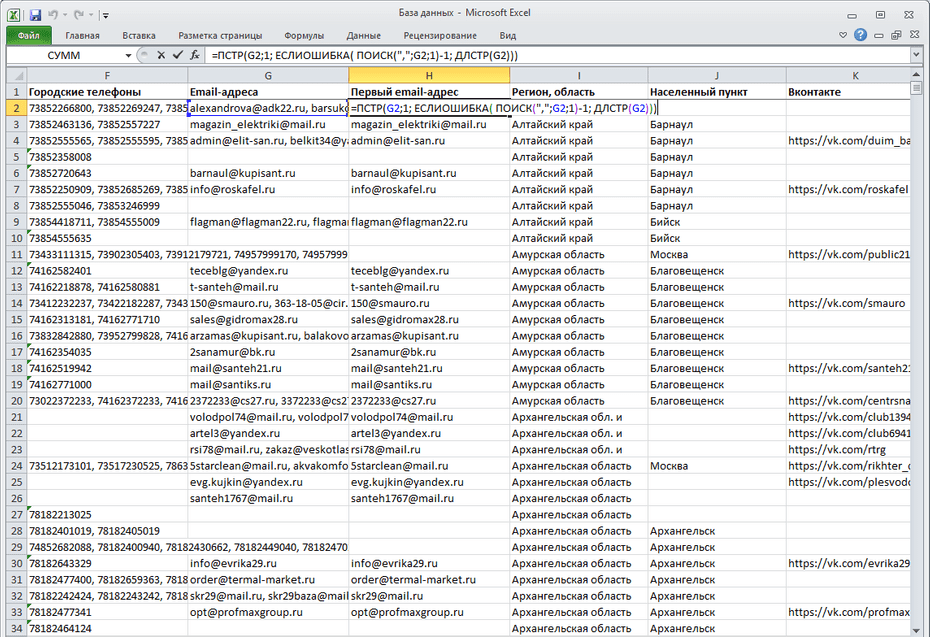Click cell 'Городские телефоны'
Screen dimensions: 930x637
107,92
